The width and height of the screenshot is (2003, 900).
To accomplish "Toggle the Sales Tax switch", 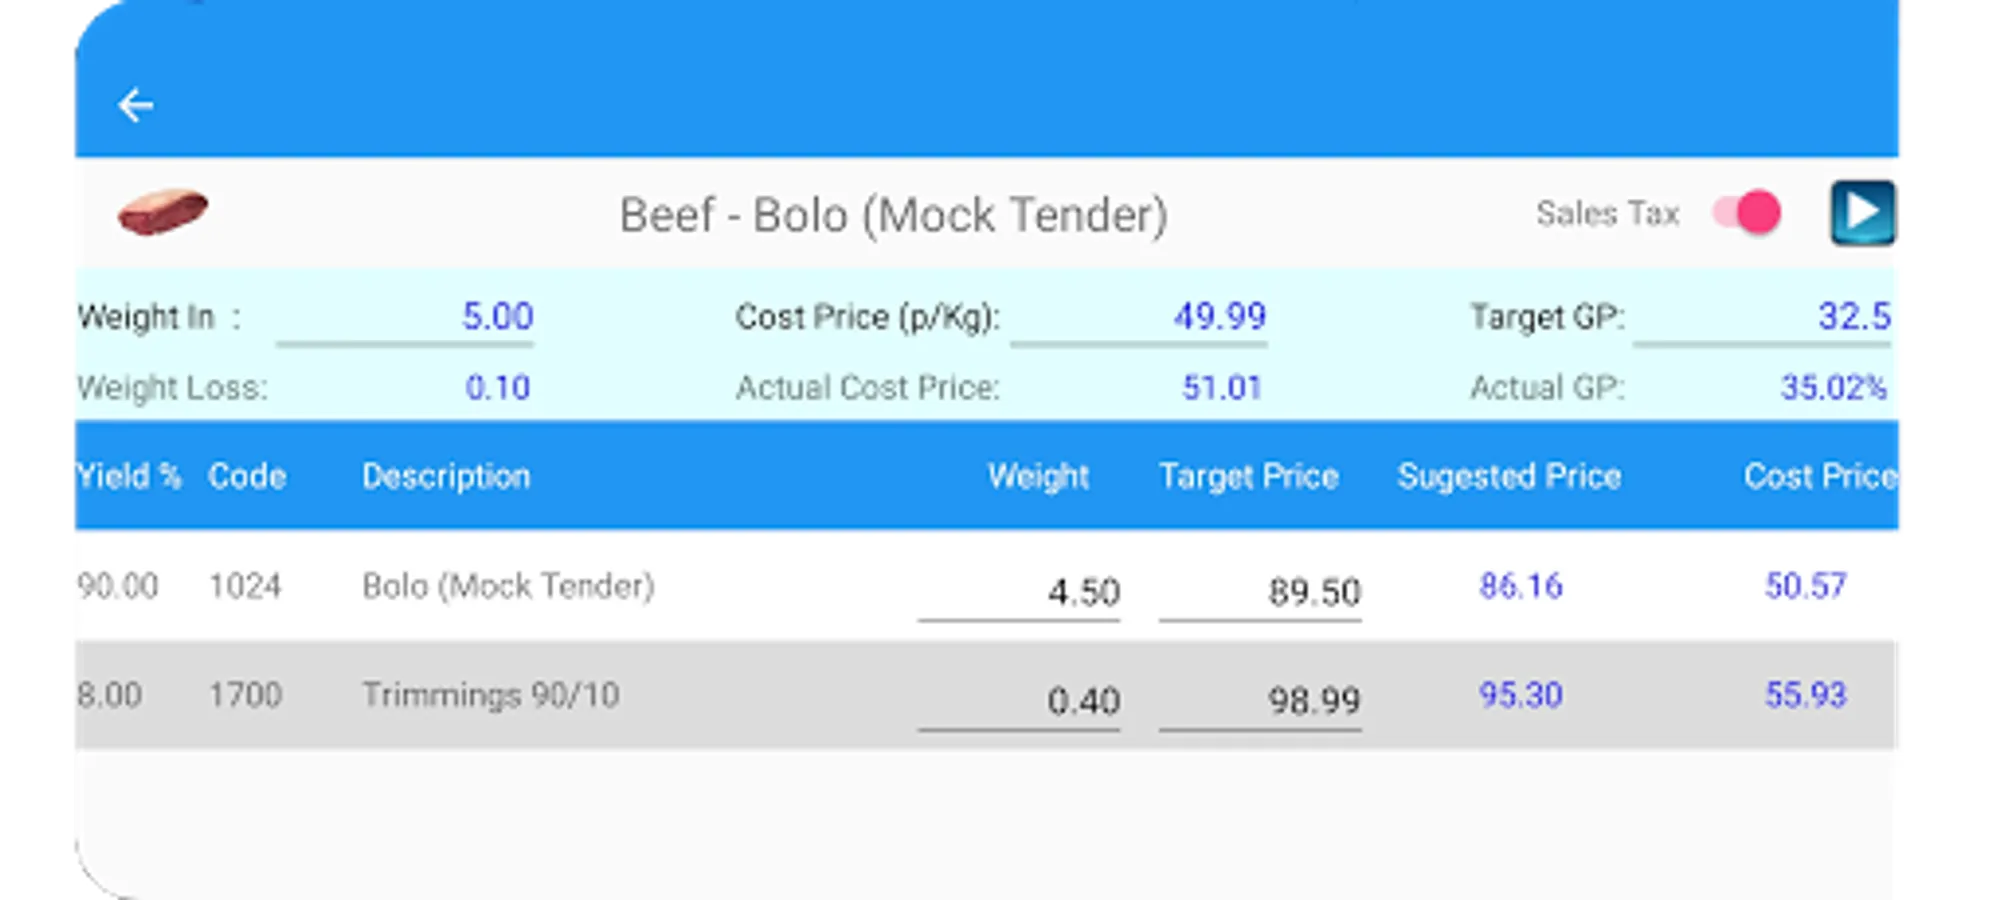I will click(x=1747, y=213).
